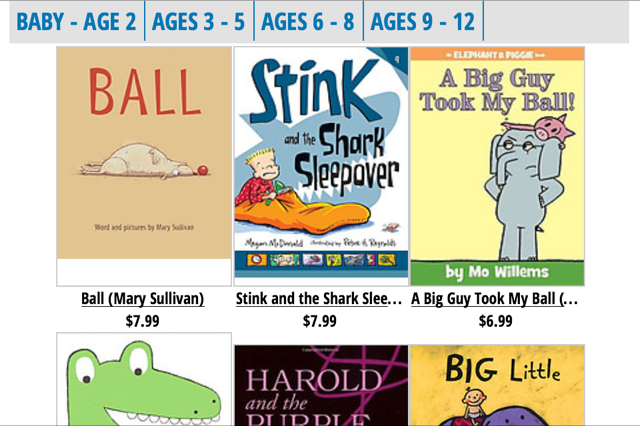Select the Ages 6 - 8 tab
This screenshot has width=640, height=426.
pos(308,21)
